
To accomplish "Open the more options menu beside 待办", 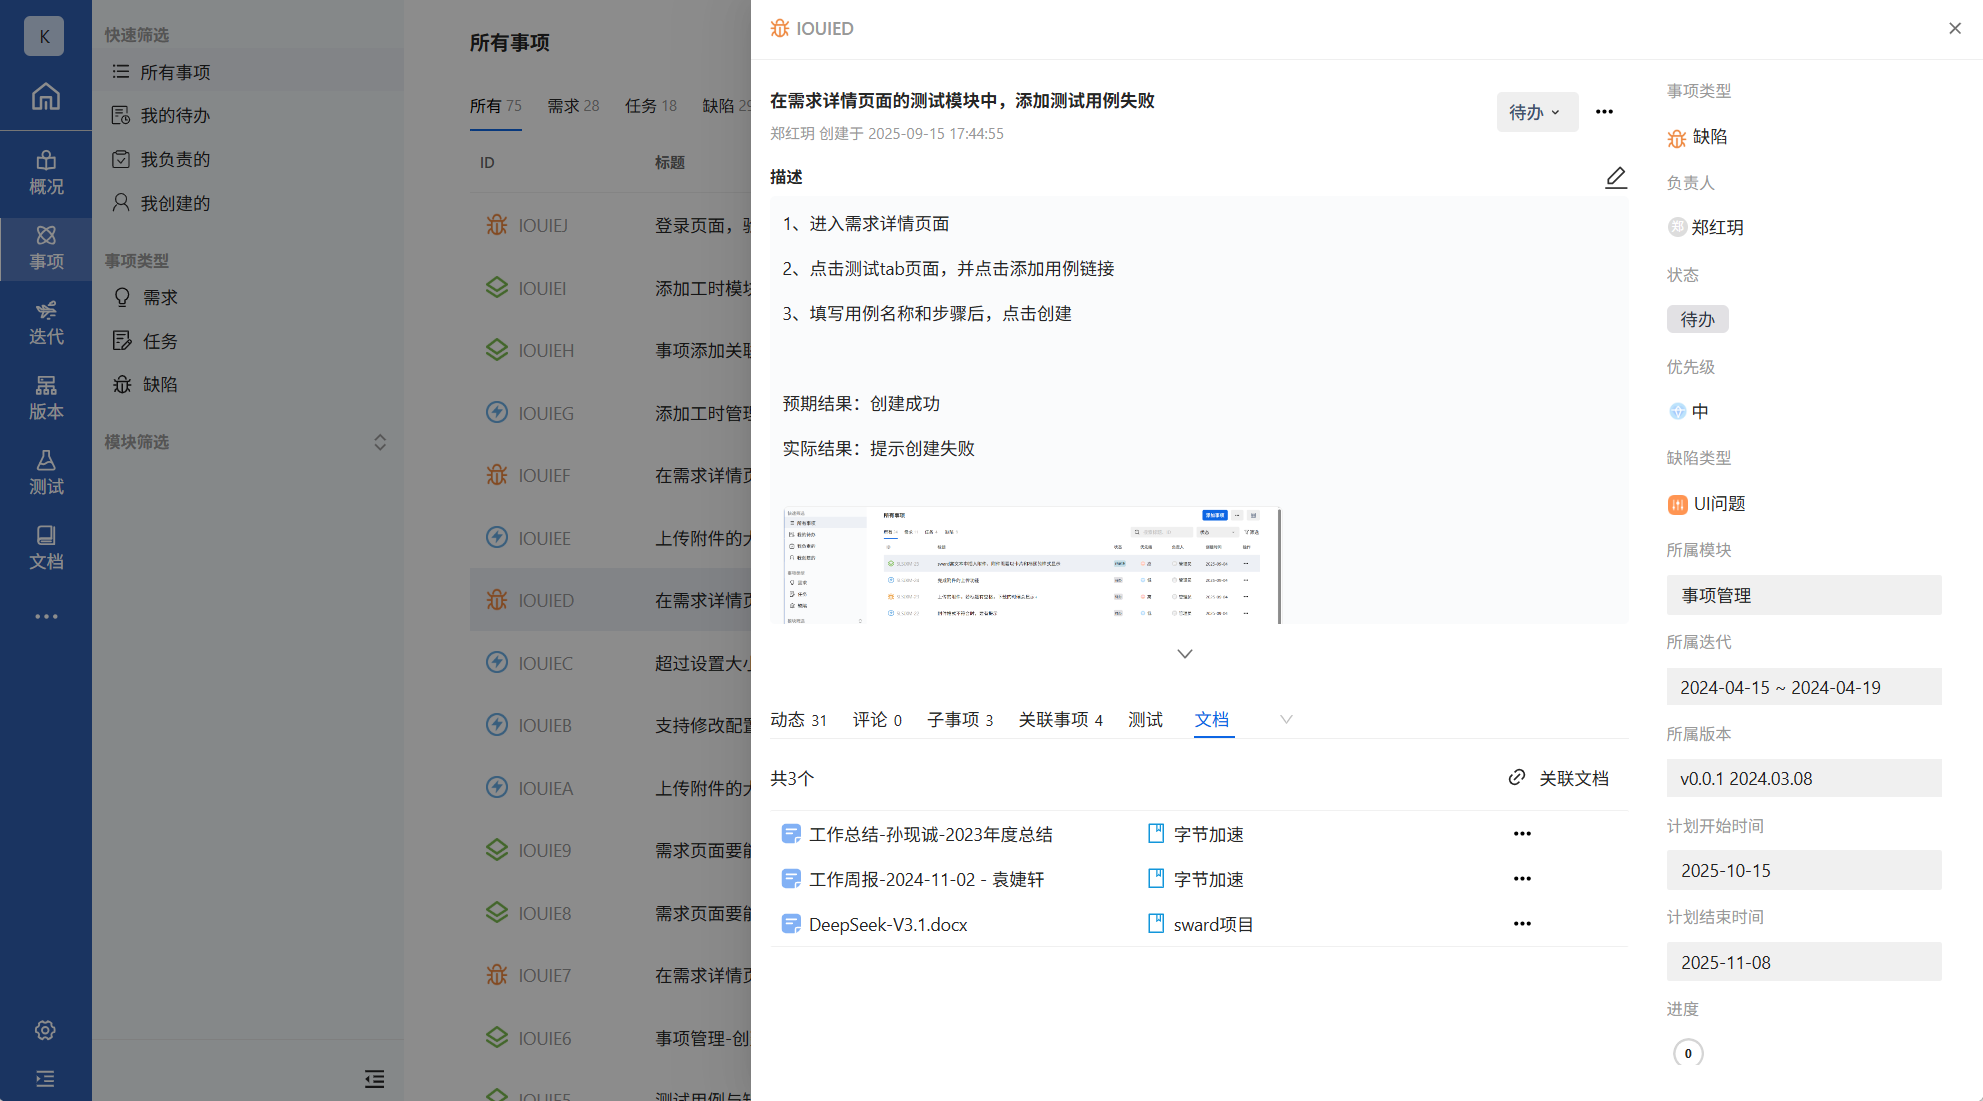I will coord(1604,112).
